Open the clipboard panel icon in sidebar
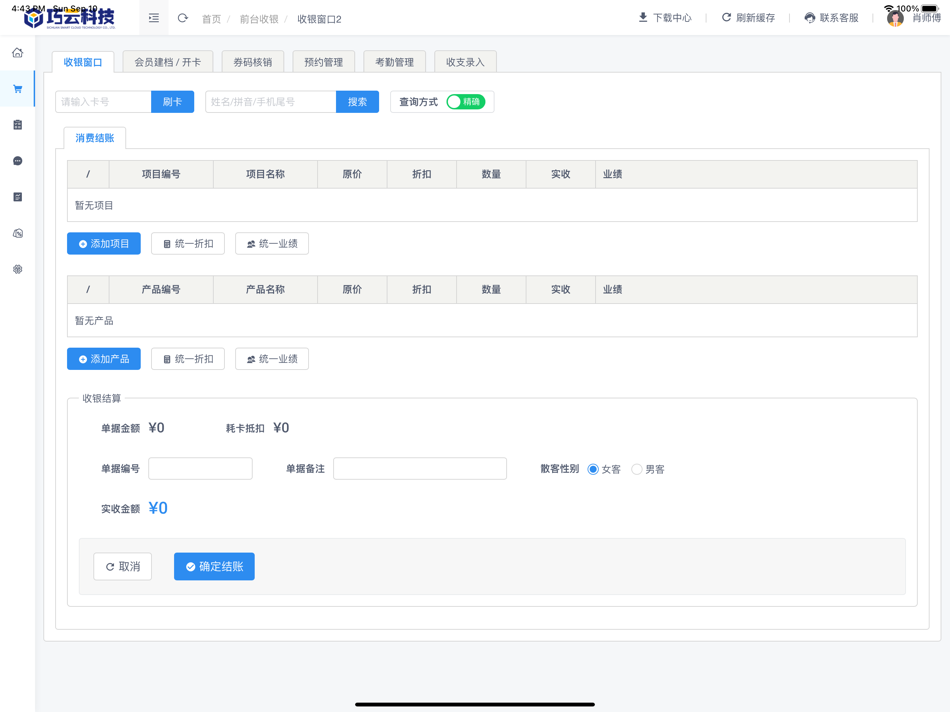 click(x=17, y=124)
